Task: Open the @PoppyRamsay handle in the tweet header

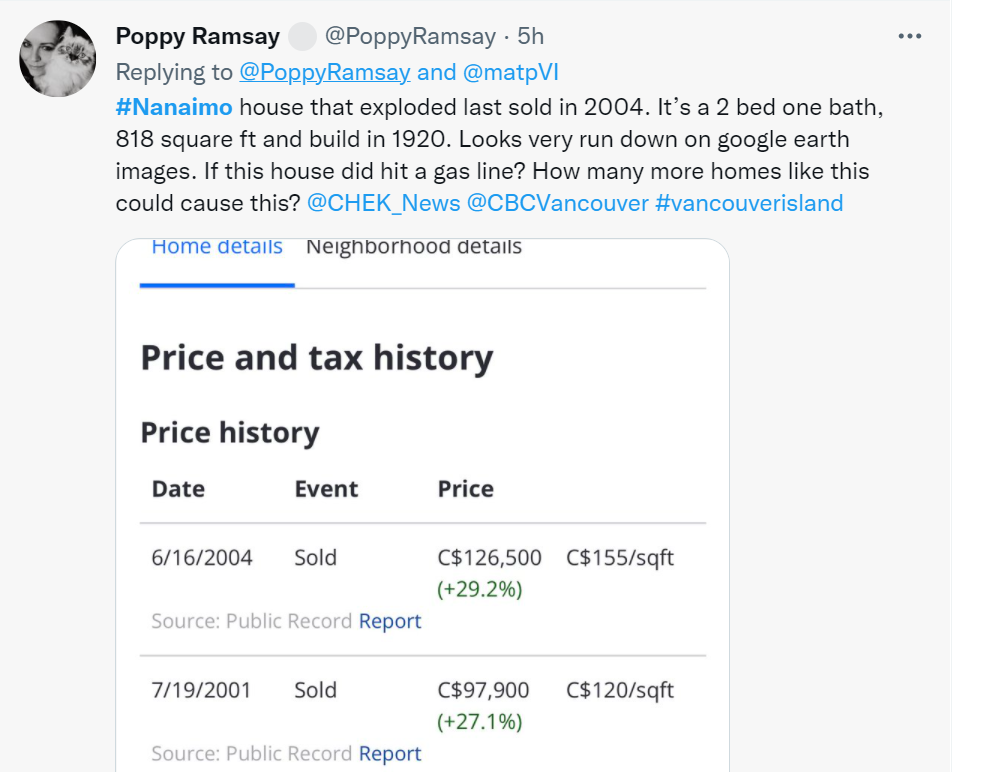Action: coord(410,37)
